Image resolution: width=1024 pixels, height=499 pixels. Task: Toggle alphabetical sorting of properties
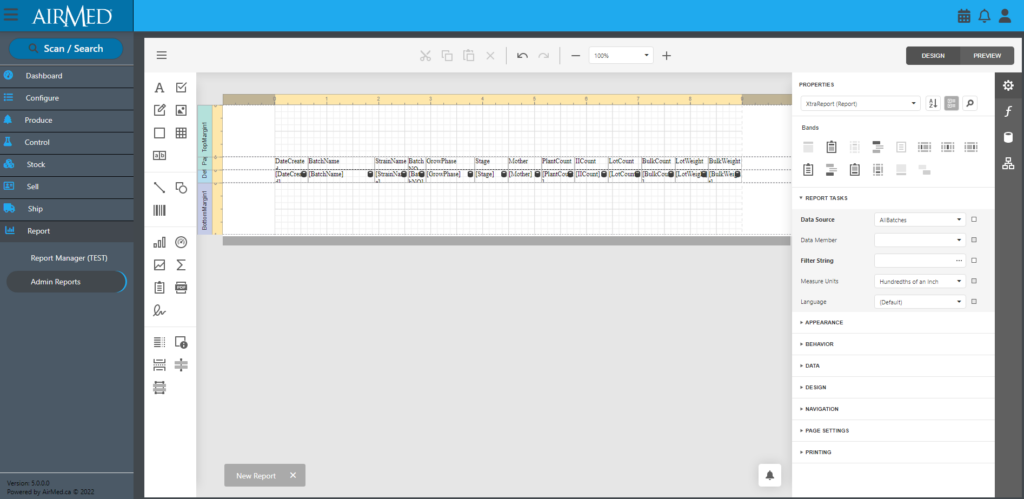(x=933, y=103)
